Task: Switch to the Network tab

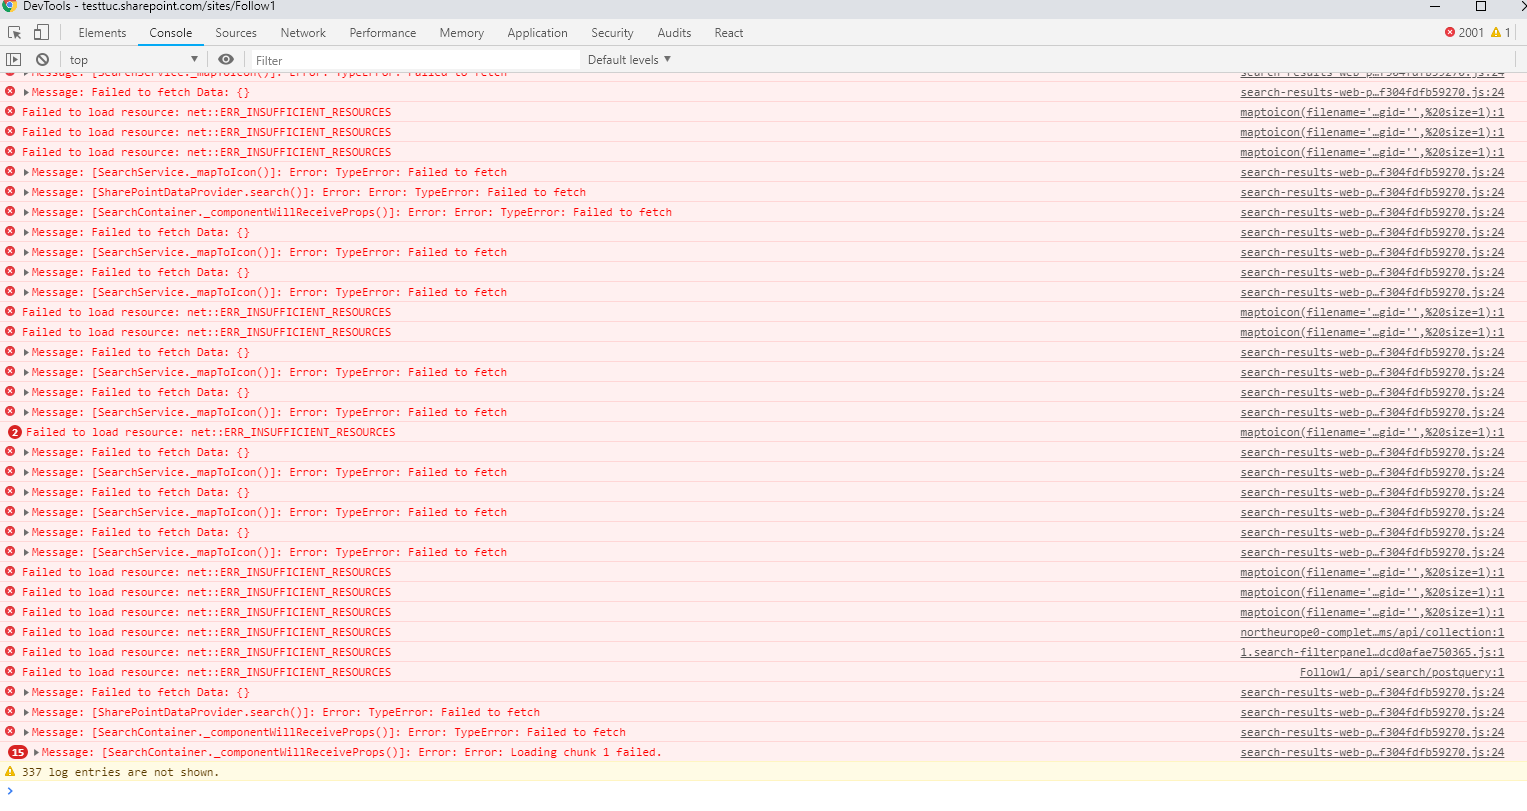Action: point(302,32)
